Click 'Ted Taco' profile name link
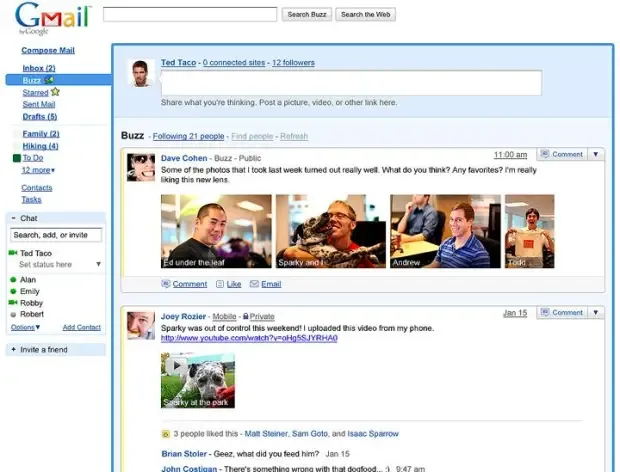This screenshot has height=472, width=620. click(178, 62)
